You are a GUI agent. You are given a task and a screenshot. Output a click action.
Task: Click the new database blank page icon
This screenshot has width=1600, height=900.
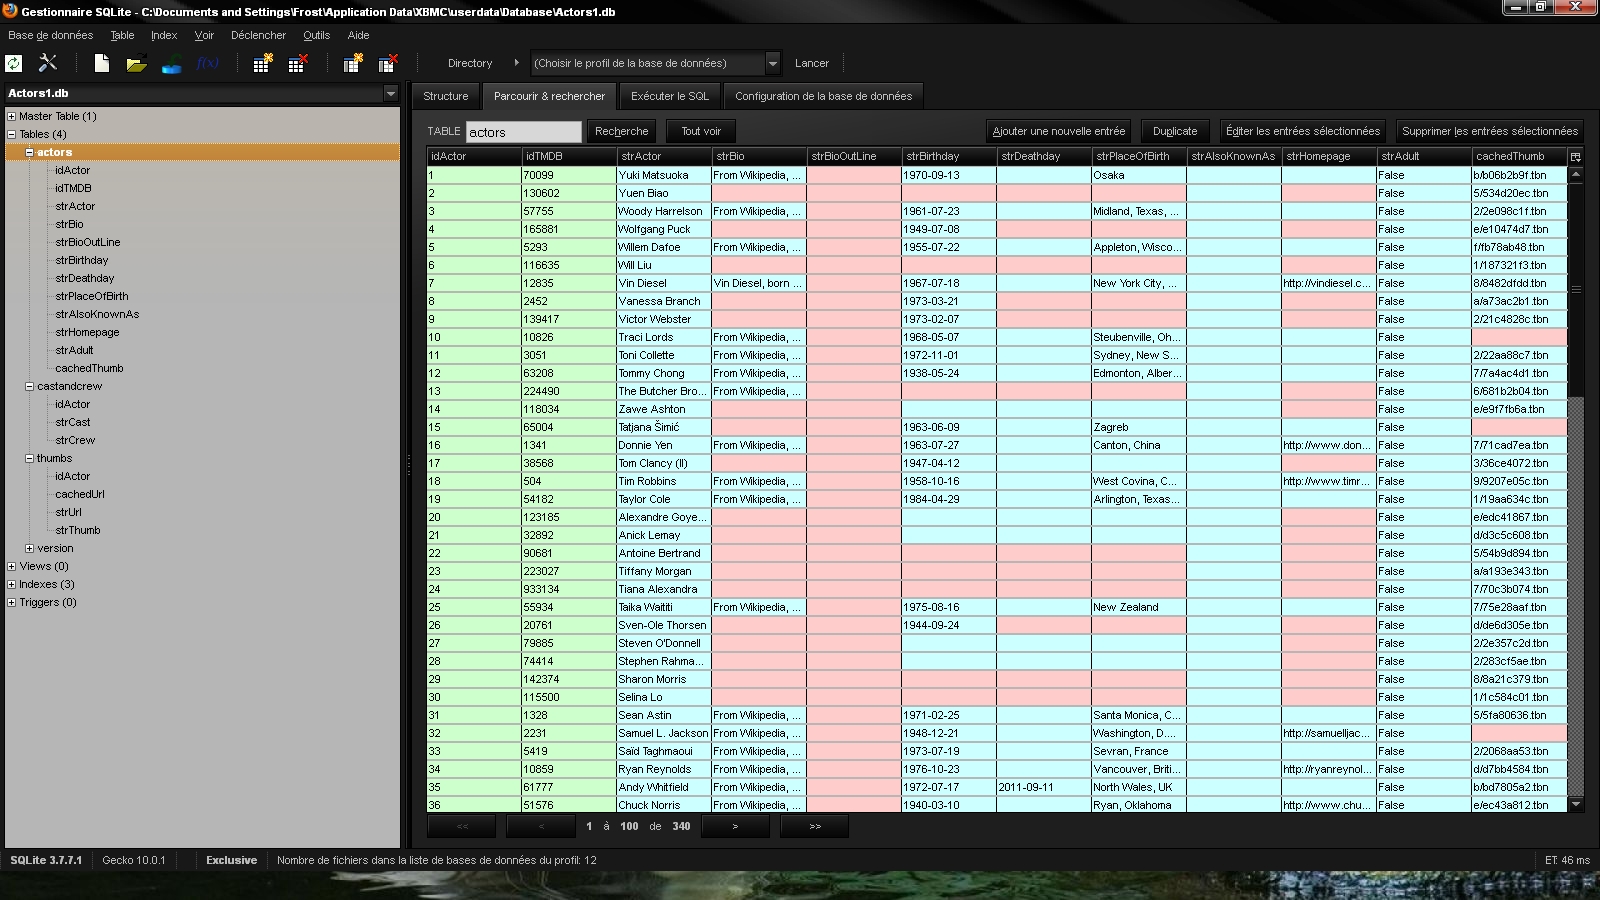pos(101,63)
